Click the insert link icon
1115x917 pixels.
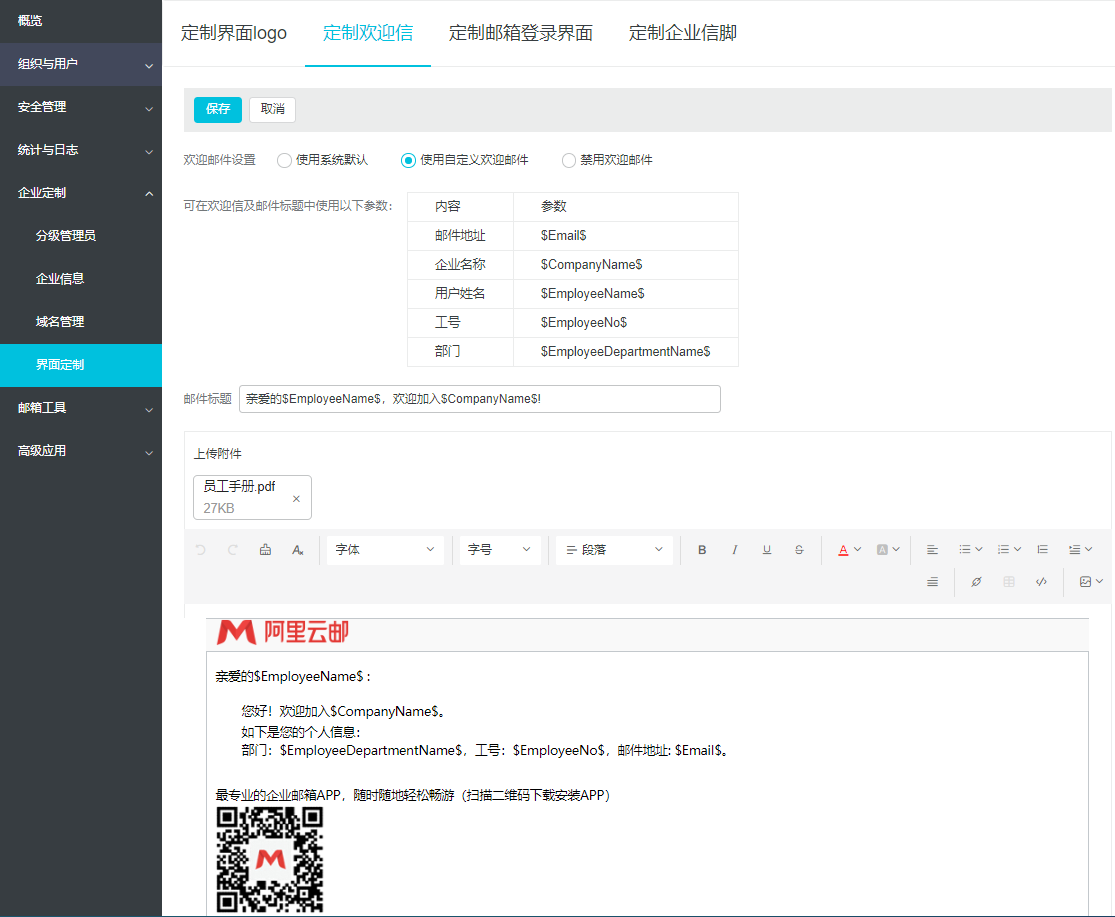coord(976,582)
